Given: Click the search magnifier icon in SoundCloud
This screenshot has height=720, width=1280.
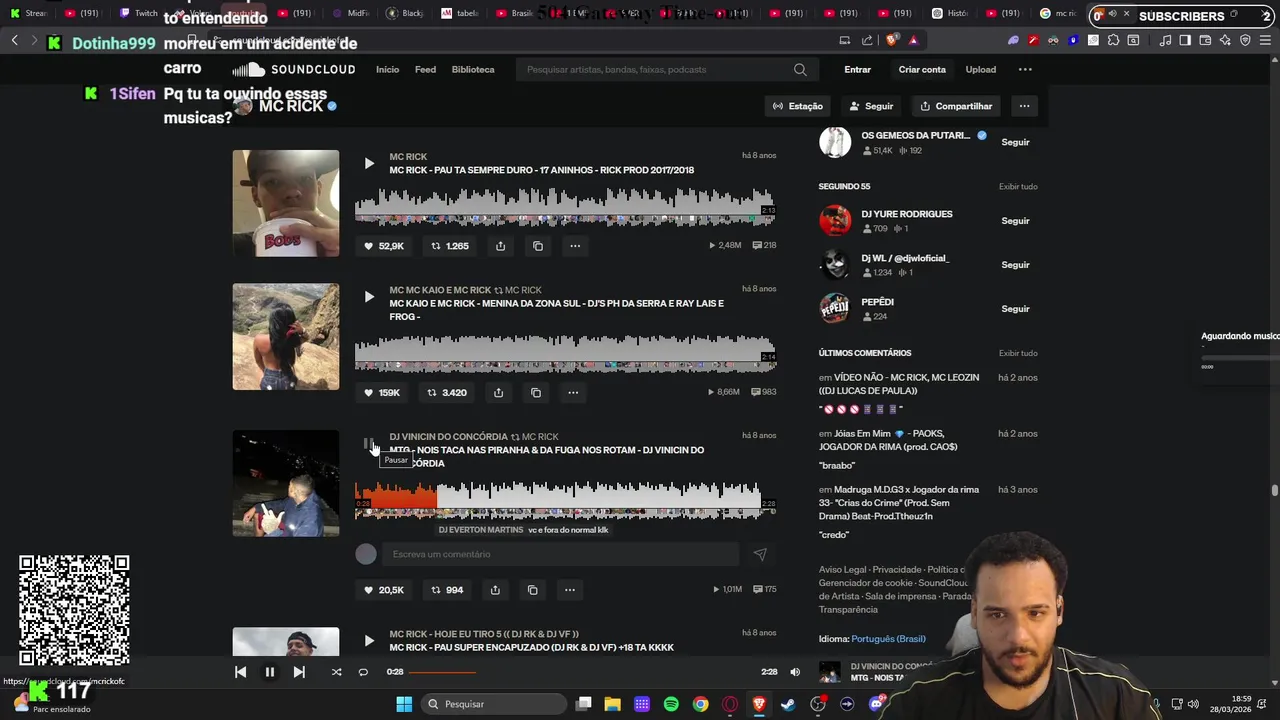Looking at the screenshot, I should pyautogui.click(x=800, y=69).
